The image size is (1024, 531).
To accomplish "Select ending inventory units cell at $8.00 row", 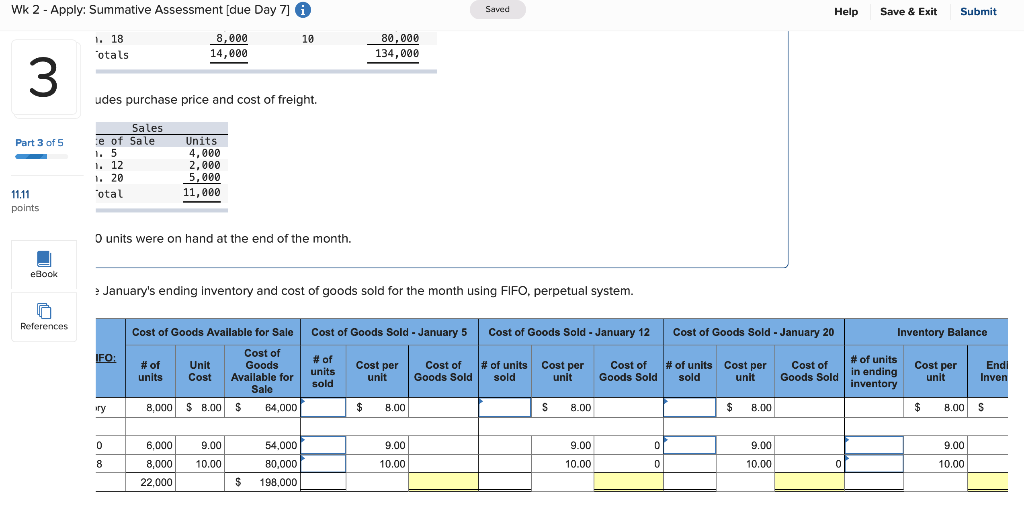I will [x=874, y=408].
